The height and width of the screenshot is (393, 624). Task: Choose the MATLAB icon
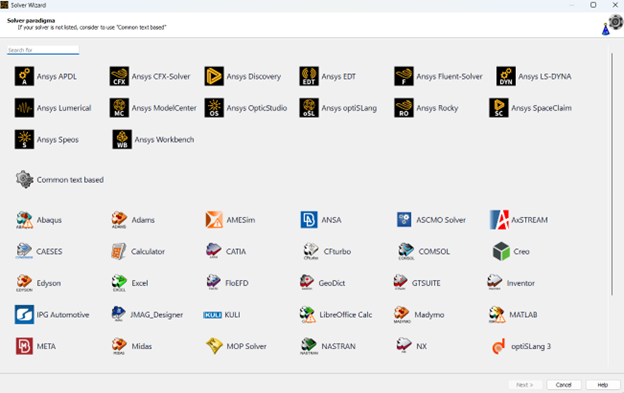click(497, 315)
